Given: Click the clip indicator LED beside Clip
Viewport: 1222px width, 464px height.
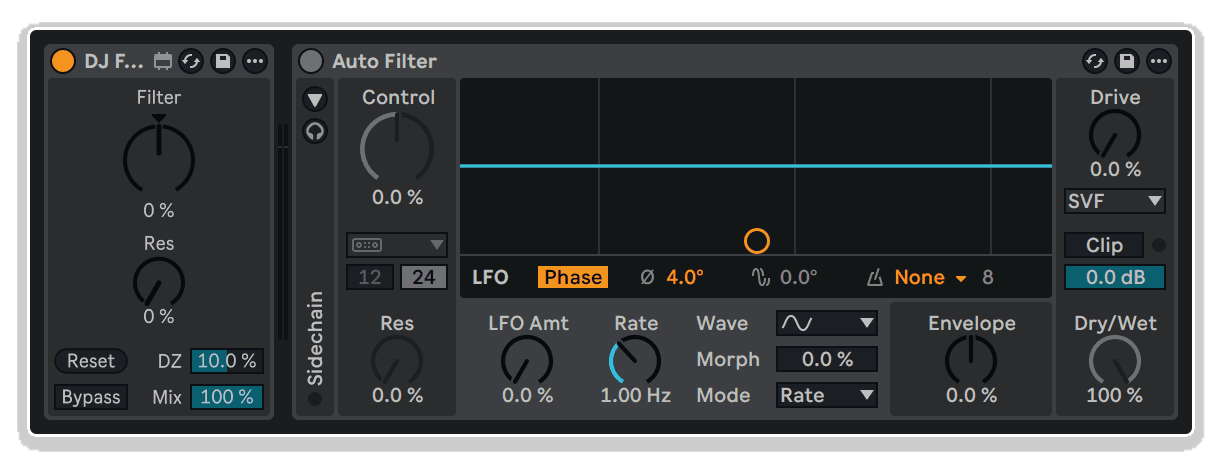Looking at the screenshot, I should (1158, 245).
